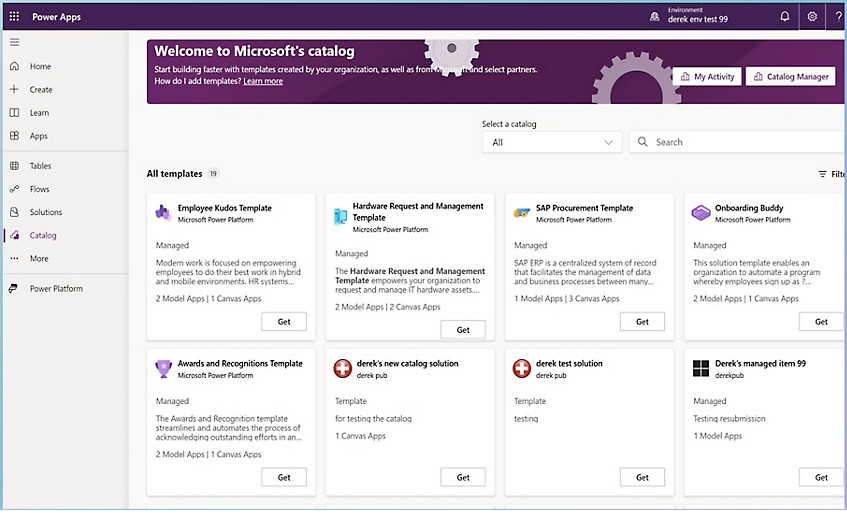
Task: Click the Catalog Manager button
Action: [790, 76]
